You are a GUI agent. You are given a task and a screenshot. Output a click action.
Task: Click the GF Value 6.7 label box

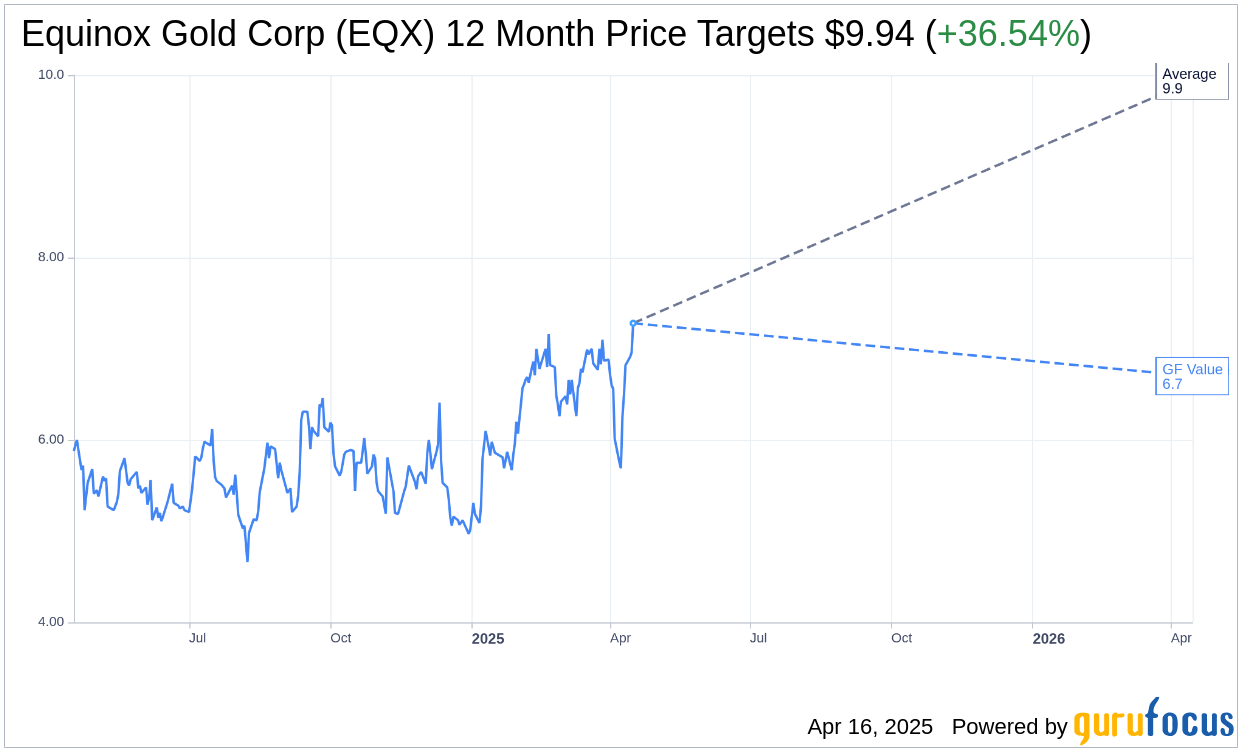[1192, 376]
